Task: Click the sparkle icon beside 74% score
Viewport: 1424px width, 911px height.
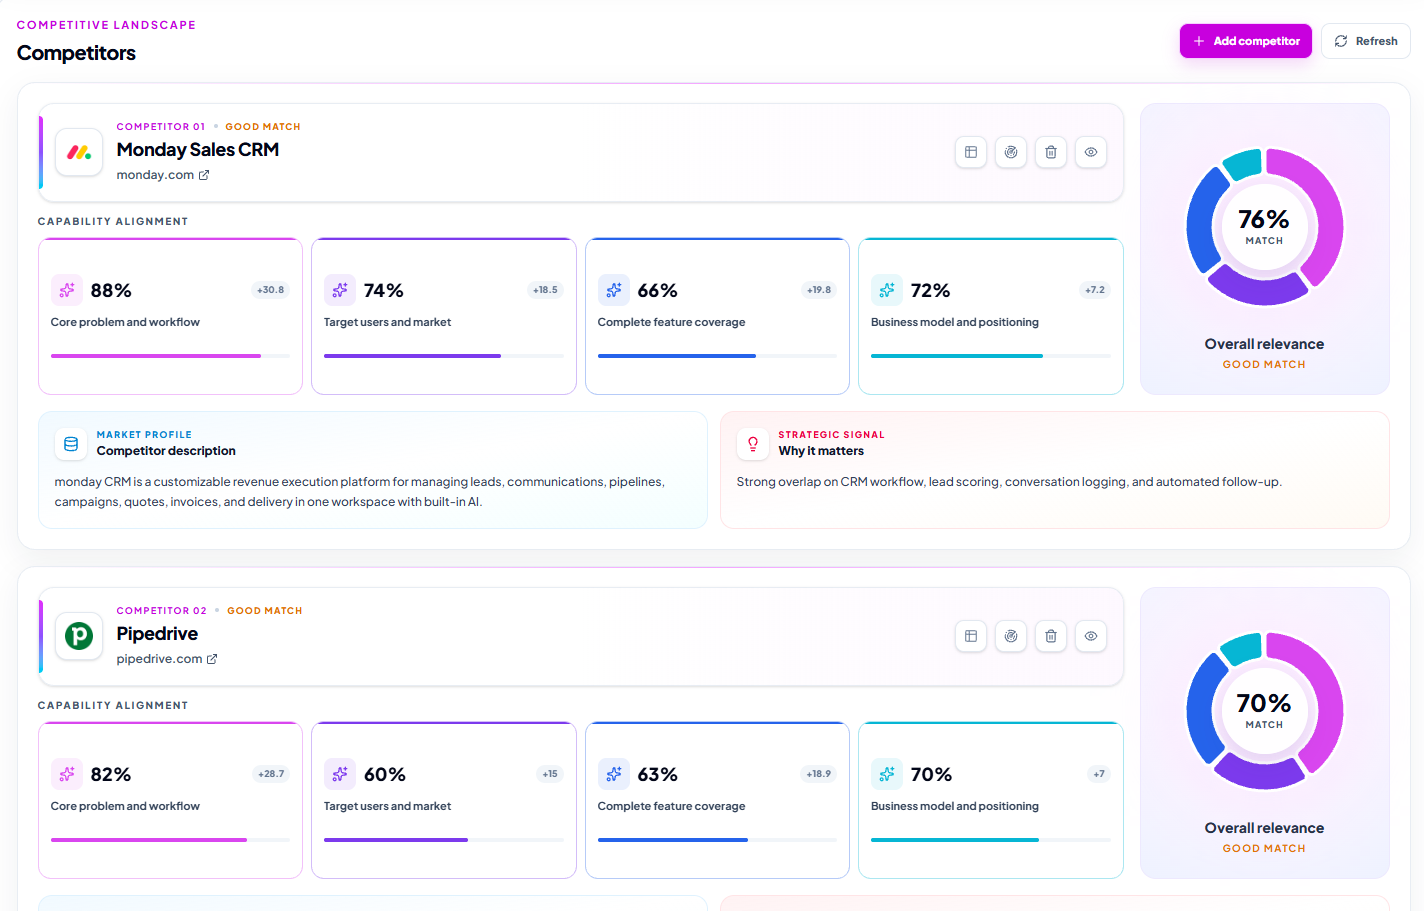Action: click(340, 290)
